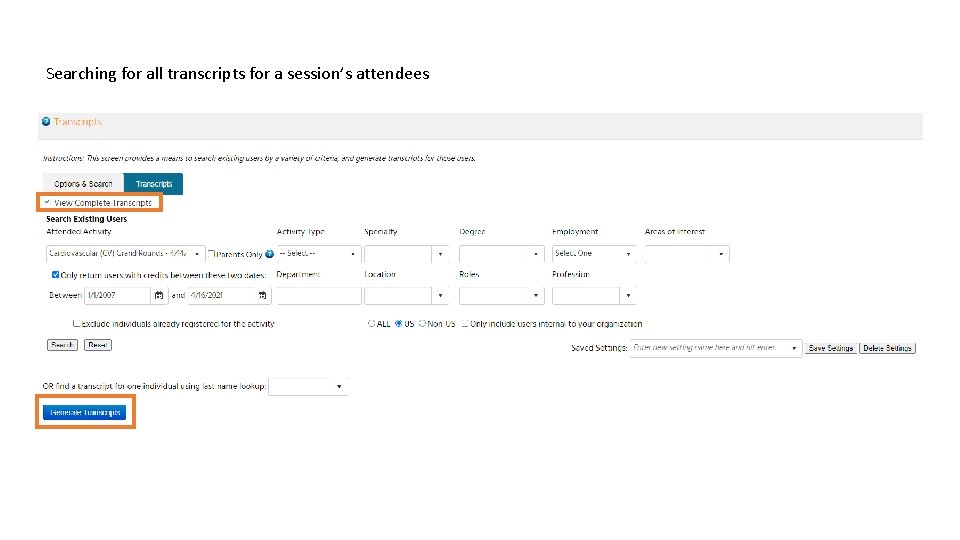This screenshot has width=960, height=540.
Task: Check exclude individuals already registered box
Action: tap(77, 324)
